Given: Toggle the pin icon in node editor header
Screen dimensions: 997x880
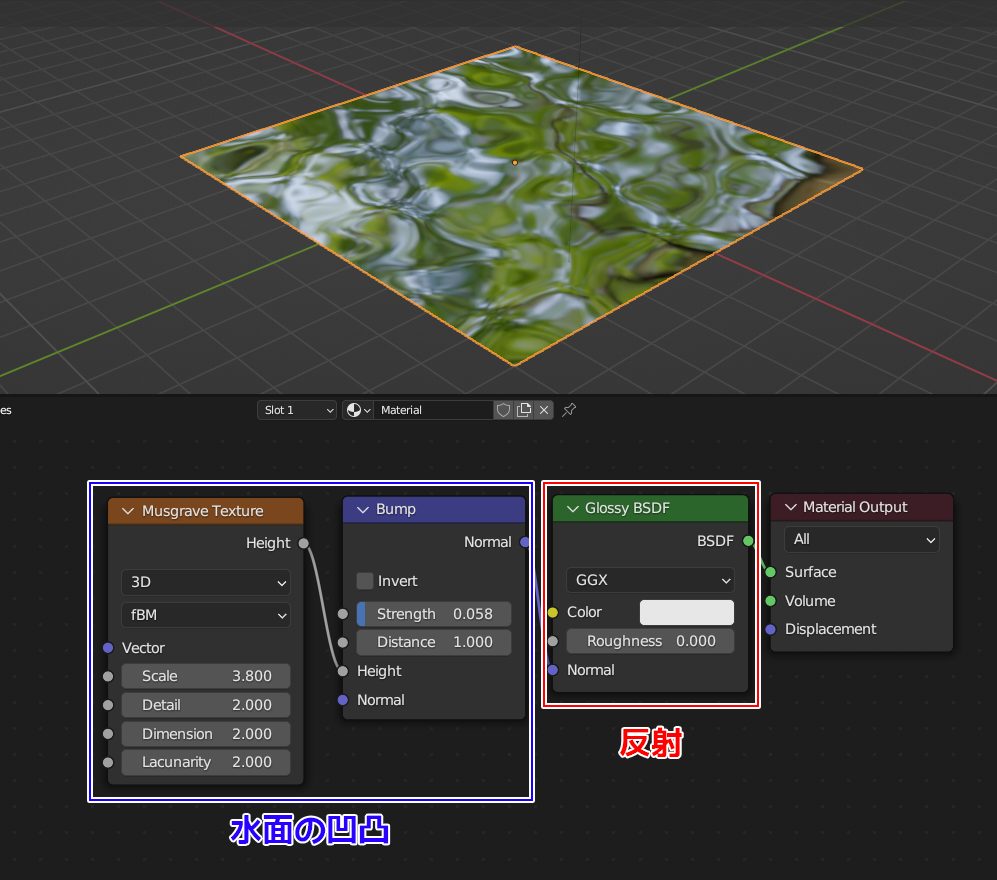Looking at the screenshot, I should (569, 410).
